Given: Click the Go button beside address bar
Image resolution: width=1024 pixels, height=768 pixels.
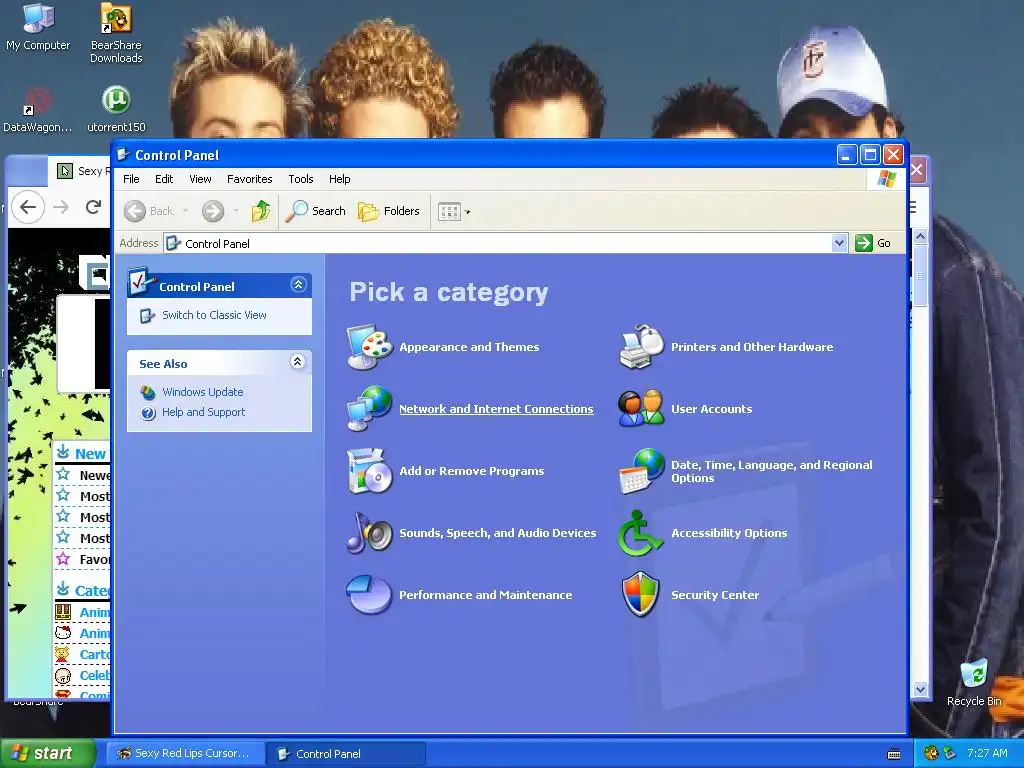Looking at the screenshot, I should click(874, 243).
